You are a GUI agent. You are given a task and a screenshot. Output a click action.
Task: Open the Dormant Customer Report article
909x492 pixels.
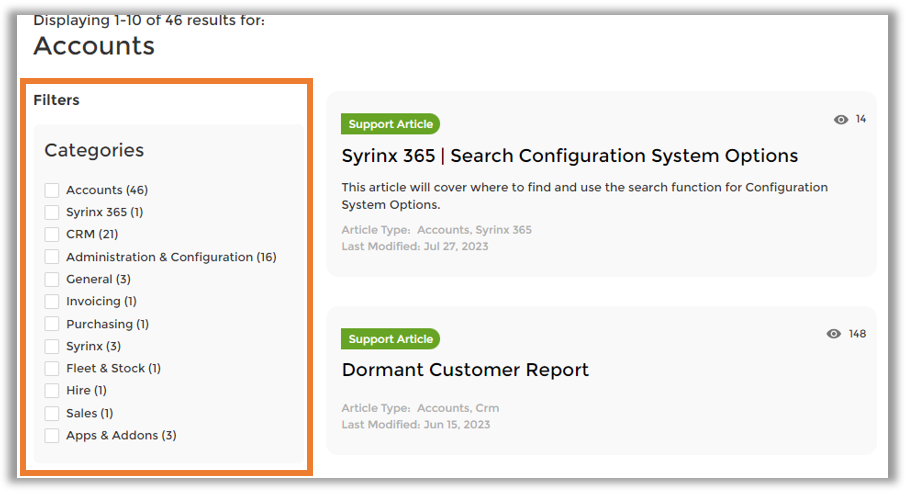pyautogui.click(x=465, y=370)
